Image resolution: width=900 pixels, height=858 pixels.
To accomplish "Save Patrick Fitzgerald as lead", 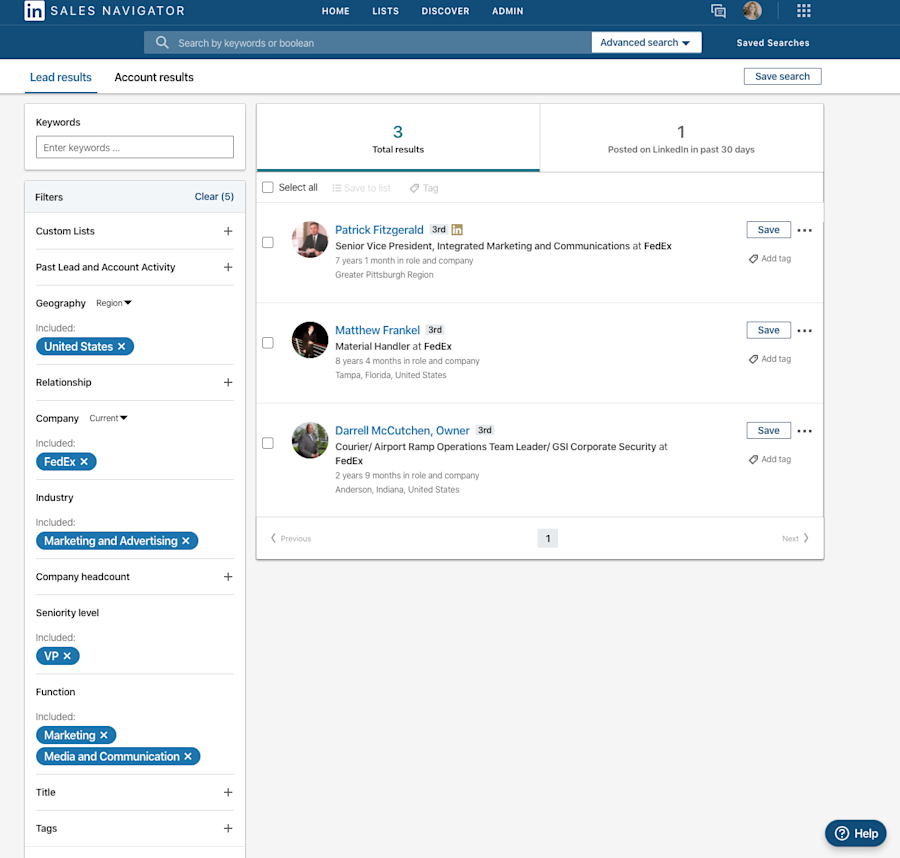I will click(769, 230).
